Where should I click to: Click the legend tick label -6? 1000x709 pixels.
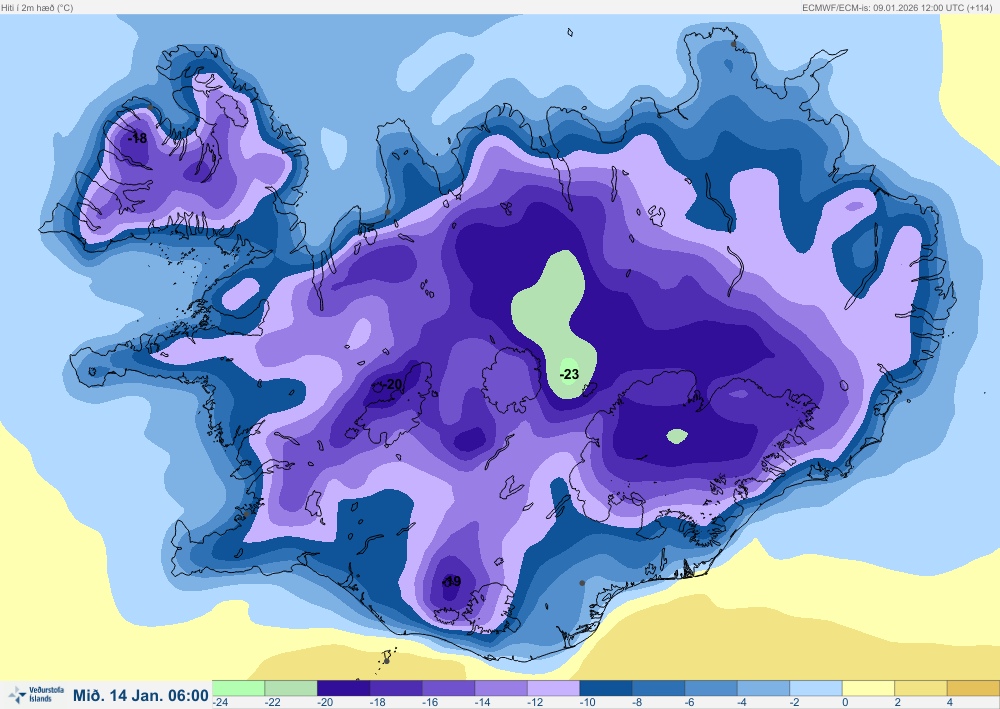coord(689,702)
